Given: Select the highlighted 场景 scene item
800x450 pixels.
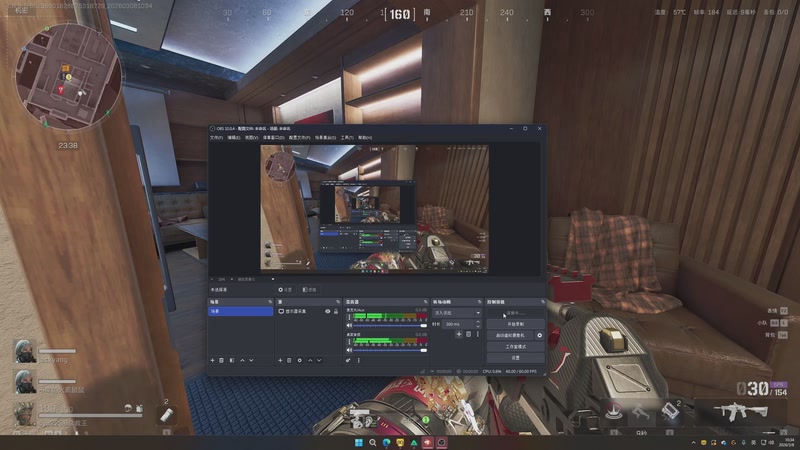Looking at the screenshot, I should coord(241,311).
